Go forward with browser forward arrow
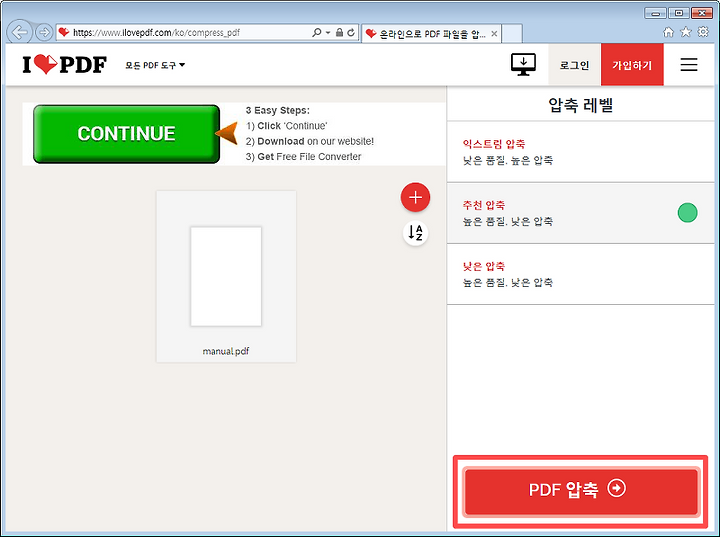Image resolution: width=720 pixels, height=537 pixels. (x=44, y=32)
